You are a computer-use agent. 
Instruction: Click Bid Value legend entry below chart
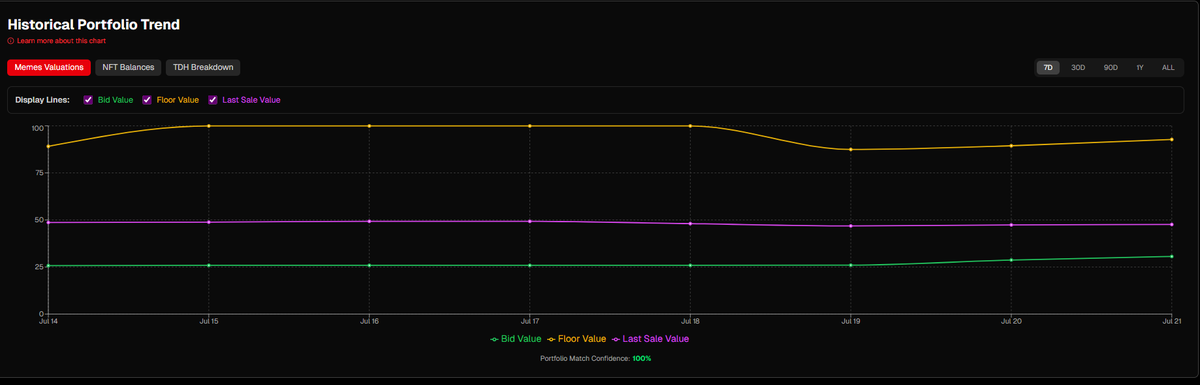pos(515,339)
